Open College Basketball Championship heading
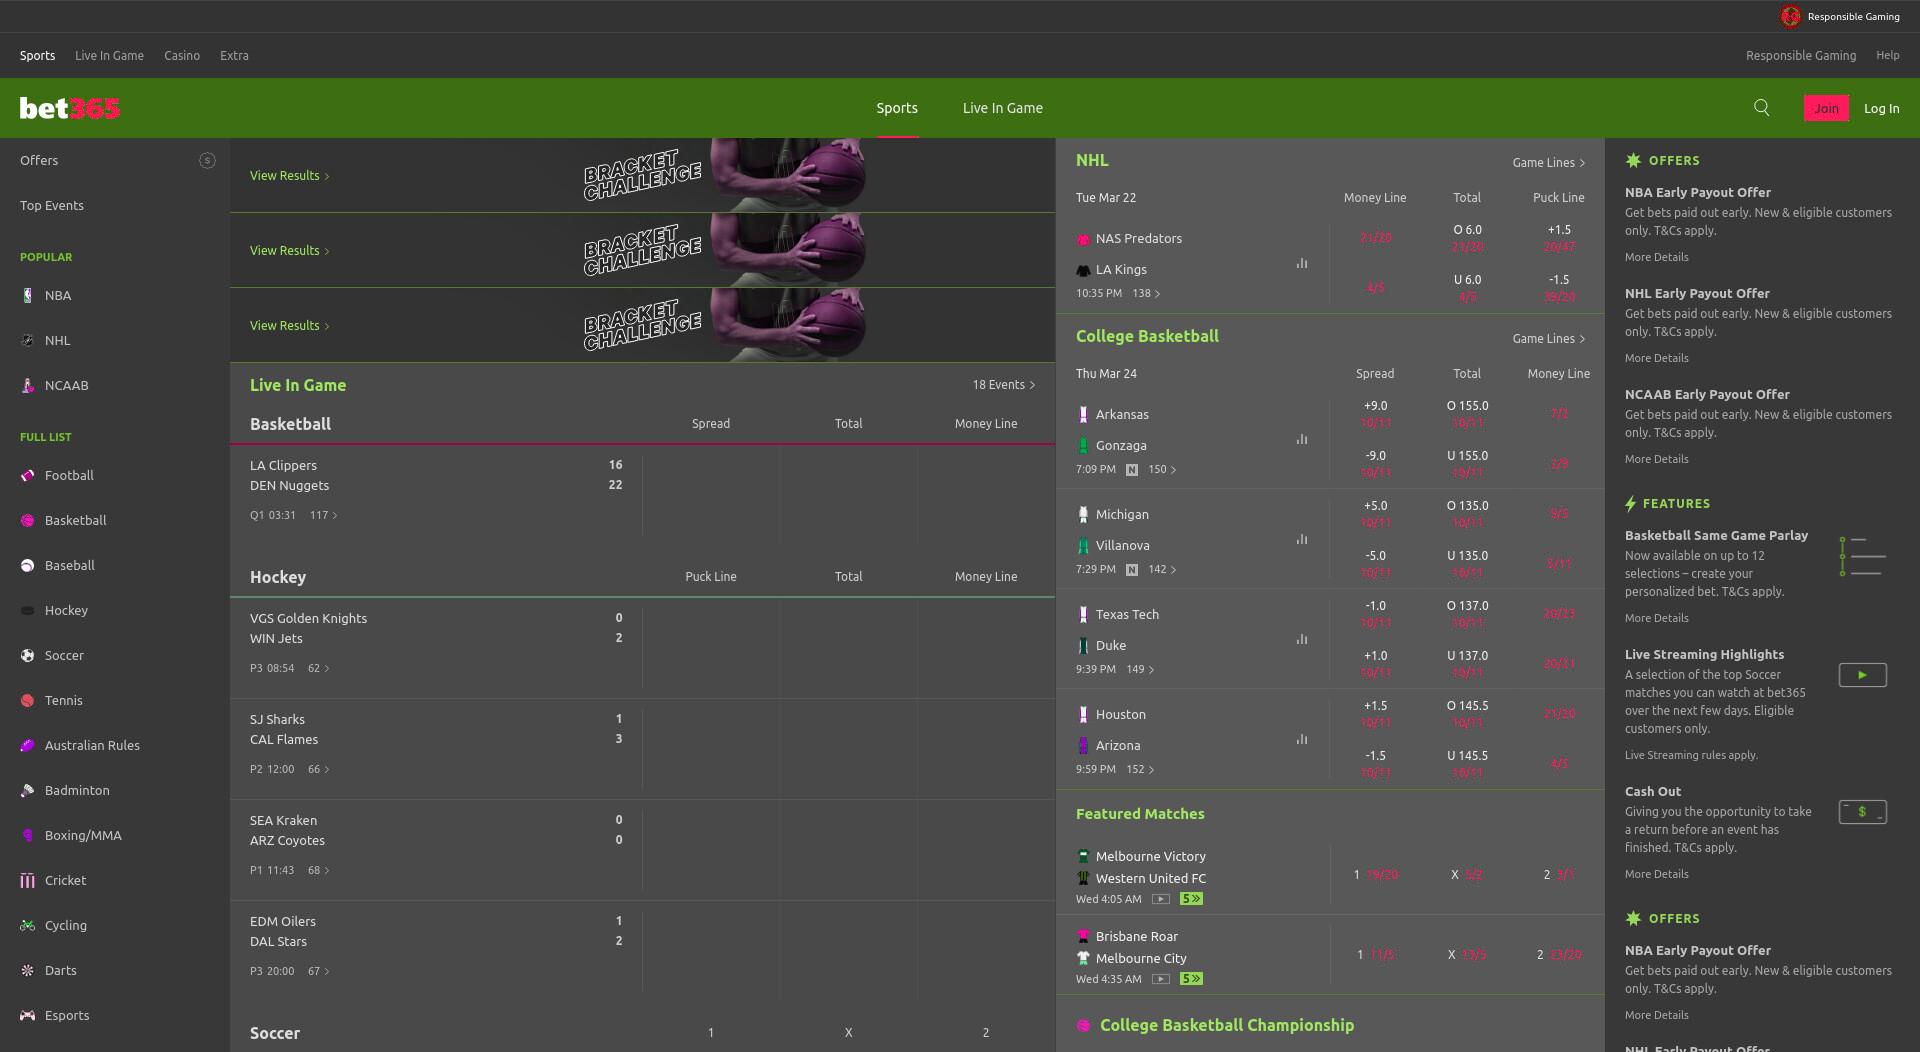 [x=1227, y=1026]
